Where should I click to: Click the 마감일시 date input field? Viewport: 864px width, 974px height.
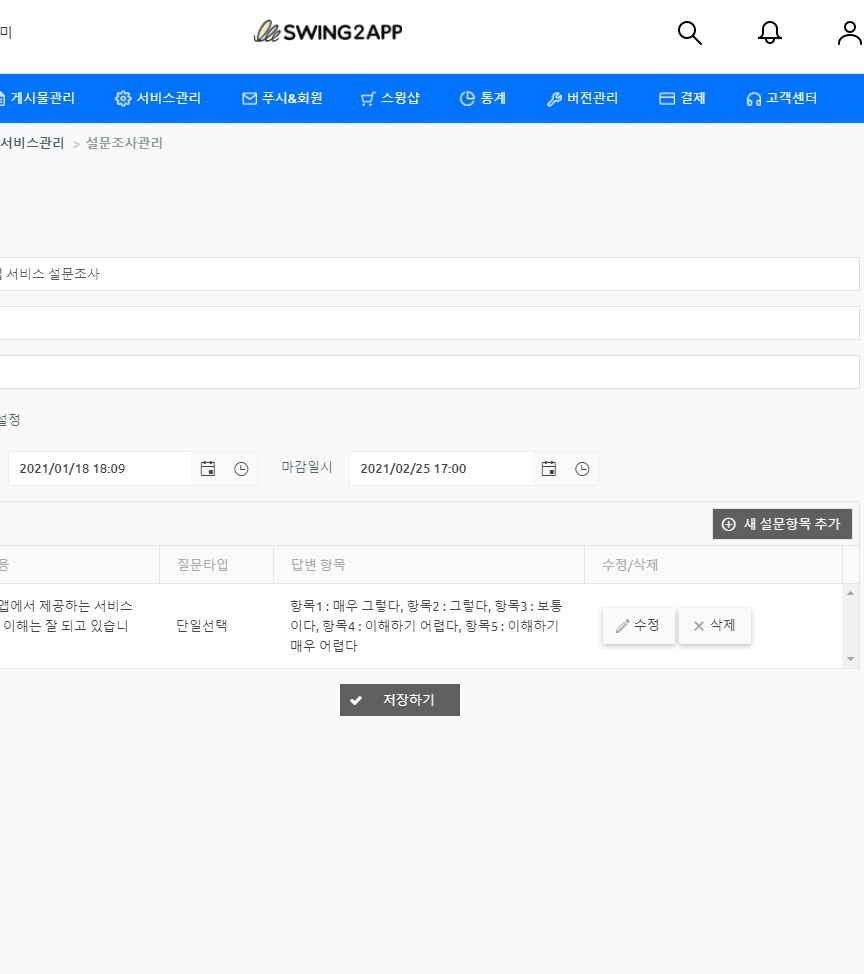click(x=440, y=469)
